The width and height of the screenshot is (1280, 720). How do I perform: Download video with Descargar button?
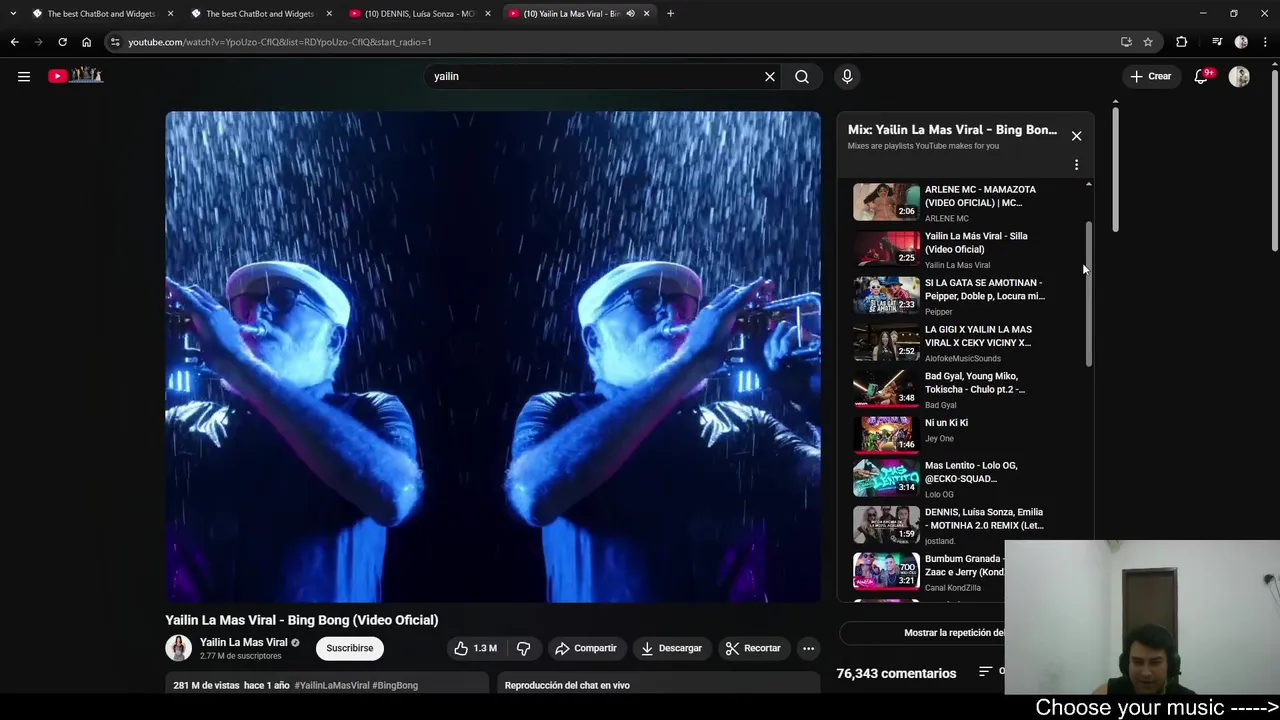(672, 648)
